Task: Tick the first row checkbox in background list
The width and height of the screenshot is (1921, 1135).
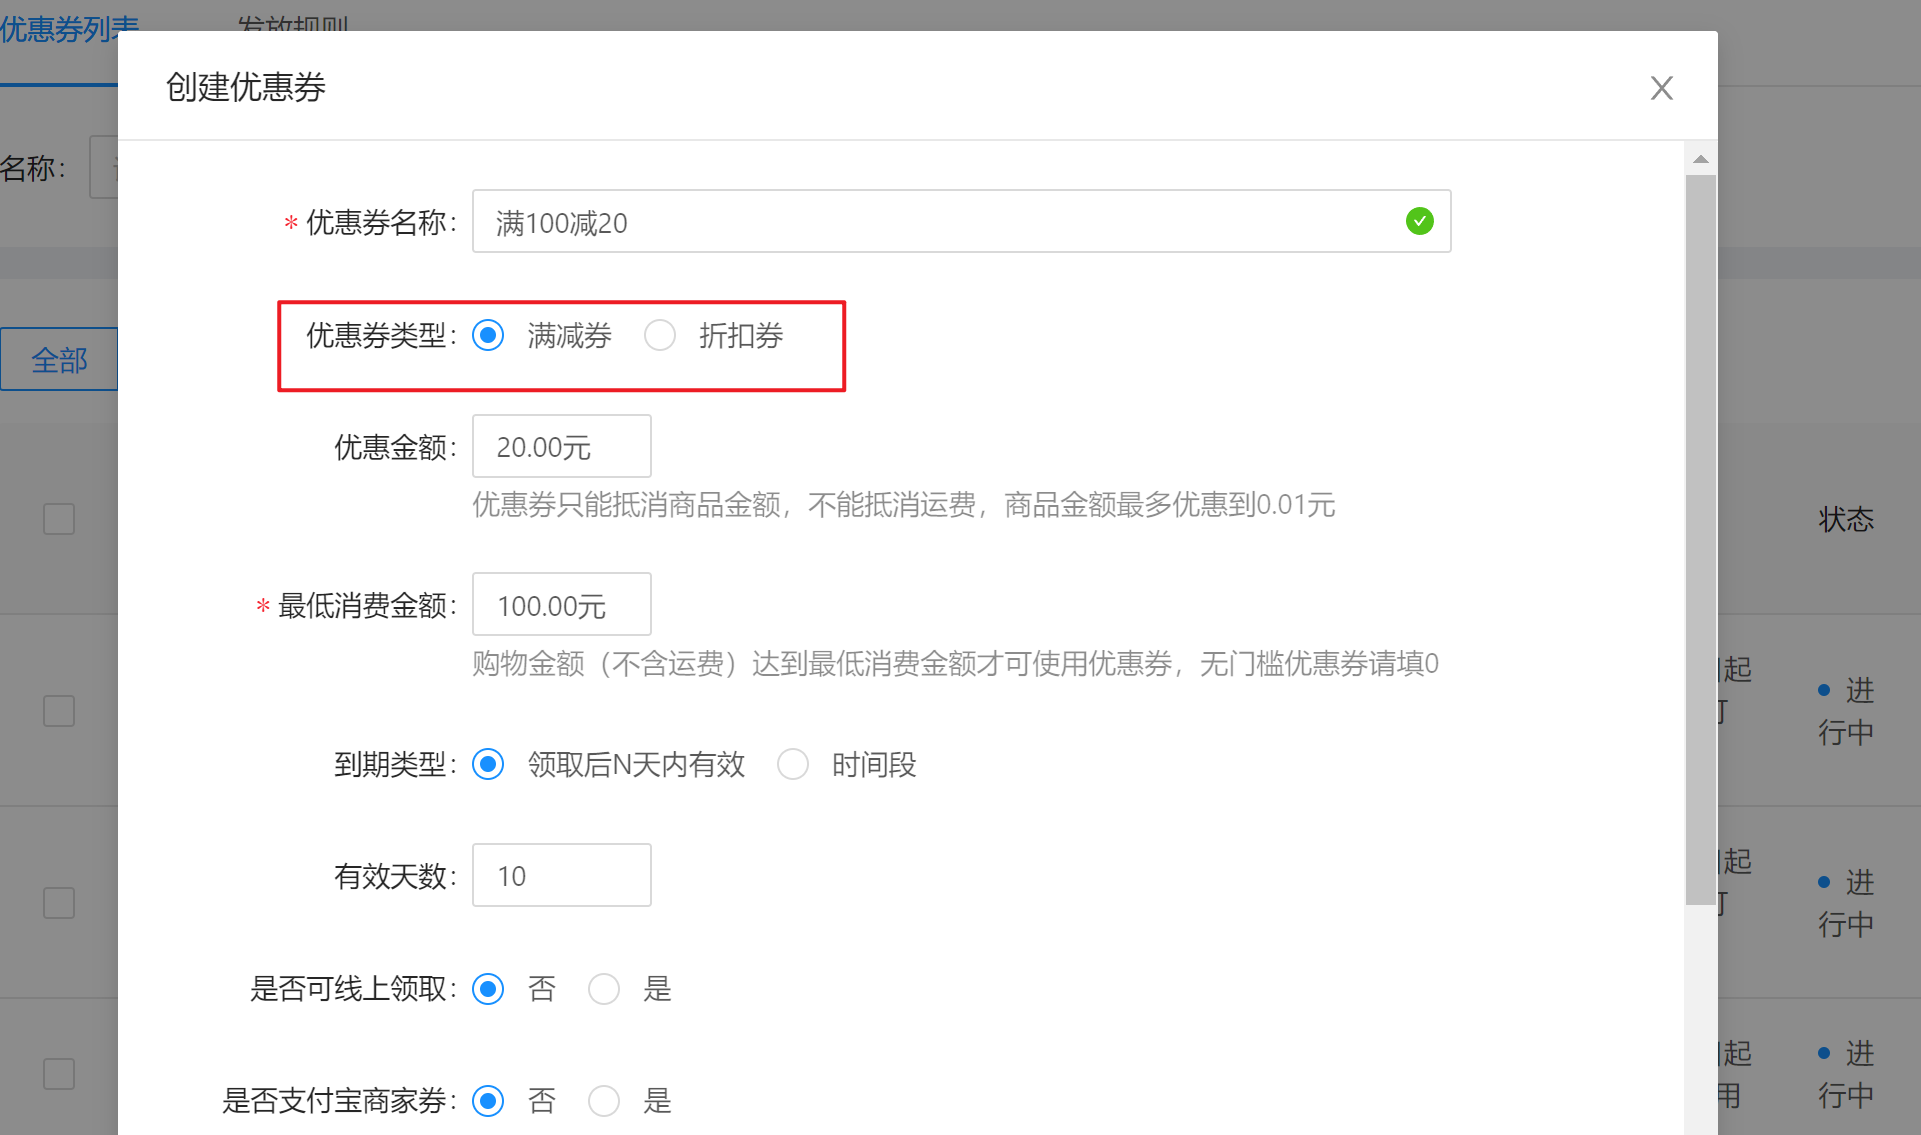Action: (59, 711)
